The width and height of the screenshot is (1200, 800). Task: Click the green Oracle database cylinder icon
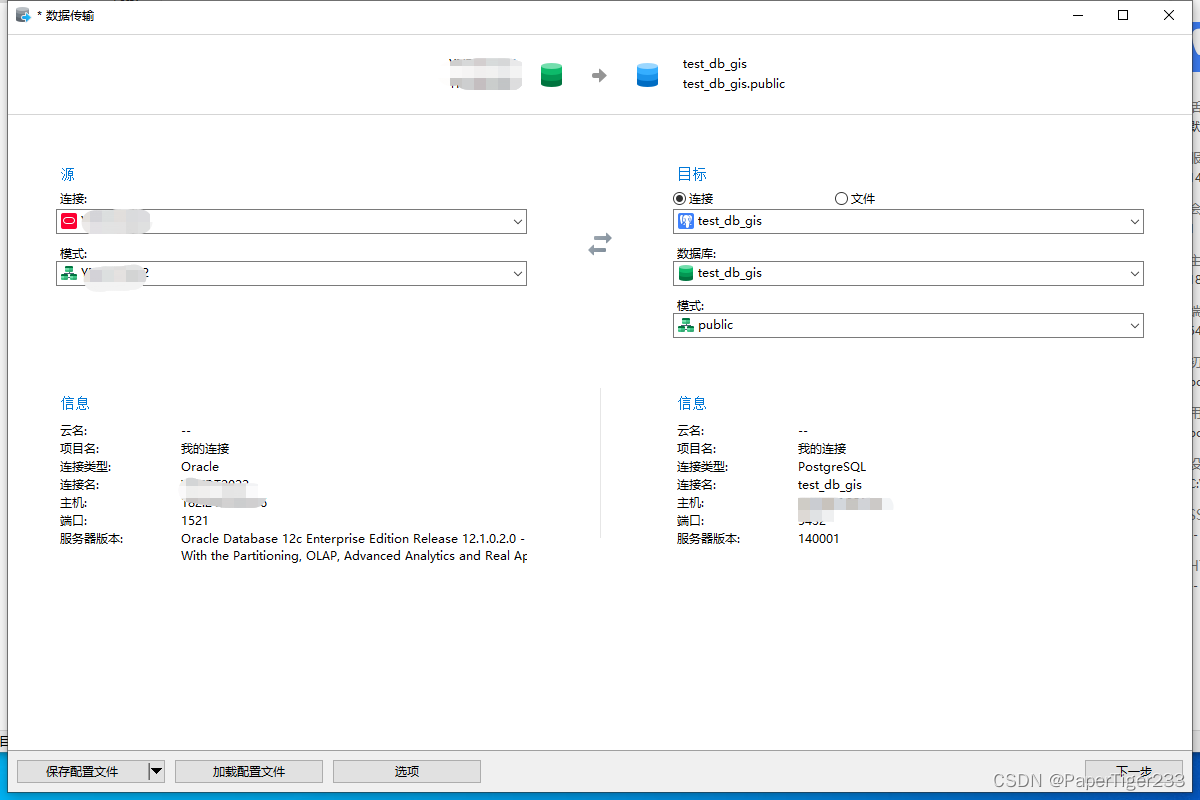point(551,74)
